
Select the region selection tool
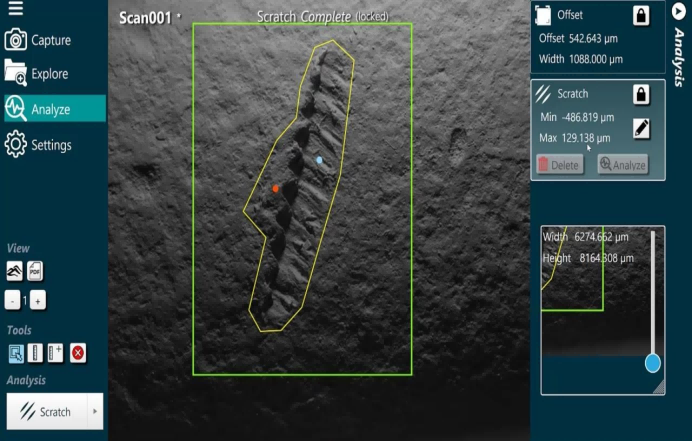pos(16,354)
